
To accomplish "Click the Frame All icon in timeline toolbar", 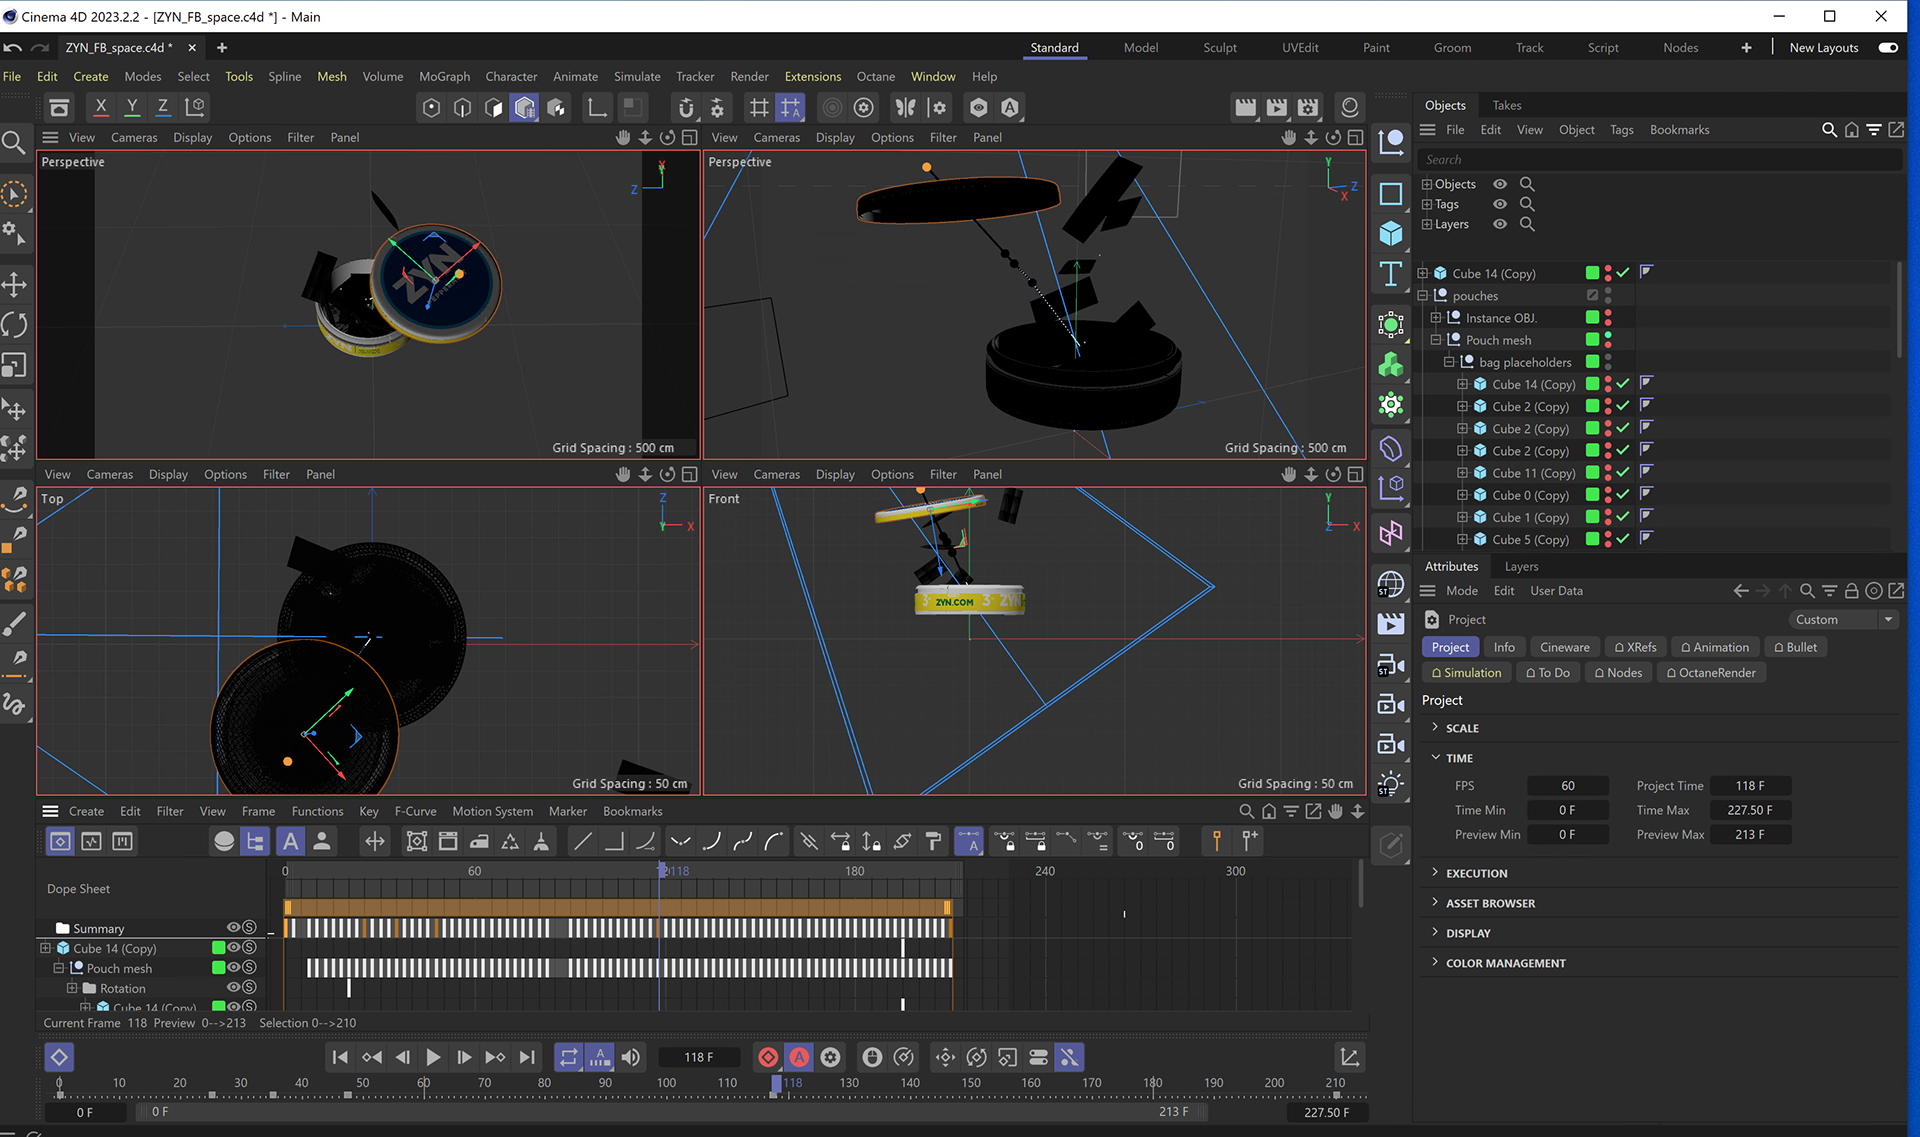I will coord(417,842).
